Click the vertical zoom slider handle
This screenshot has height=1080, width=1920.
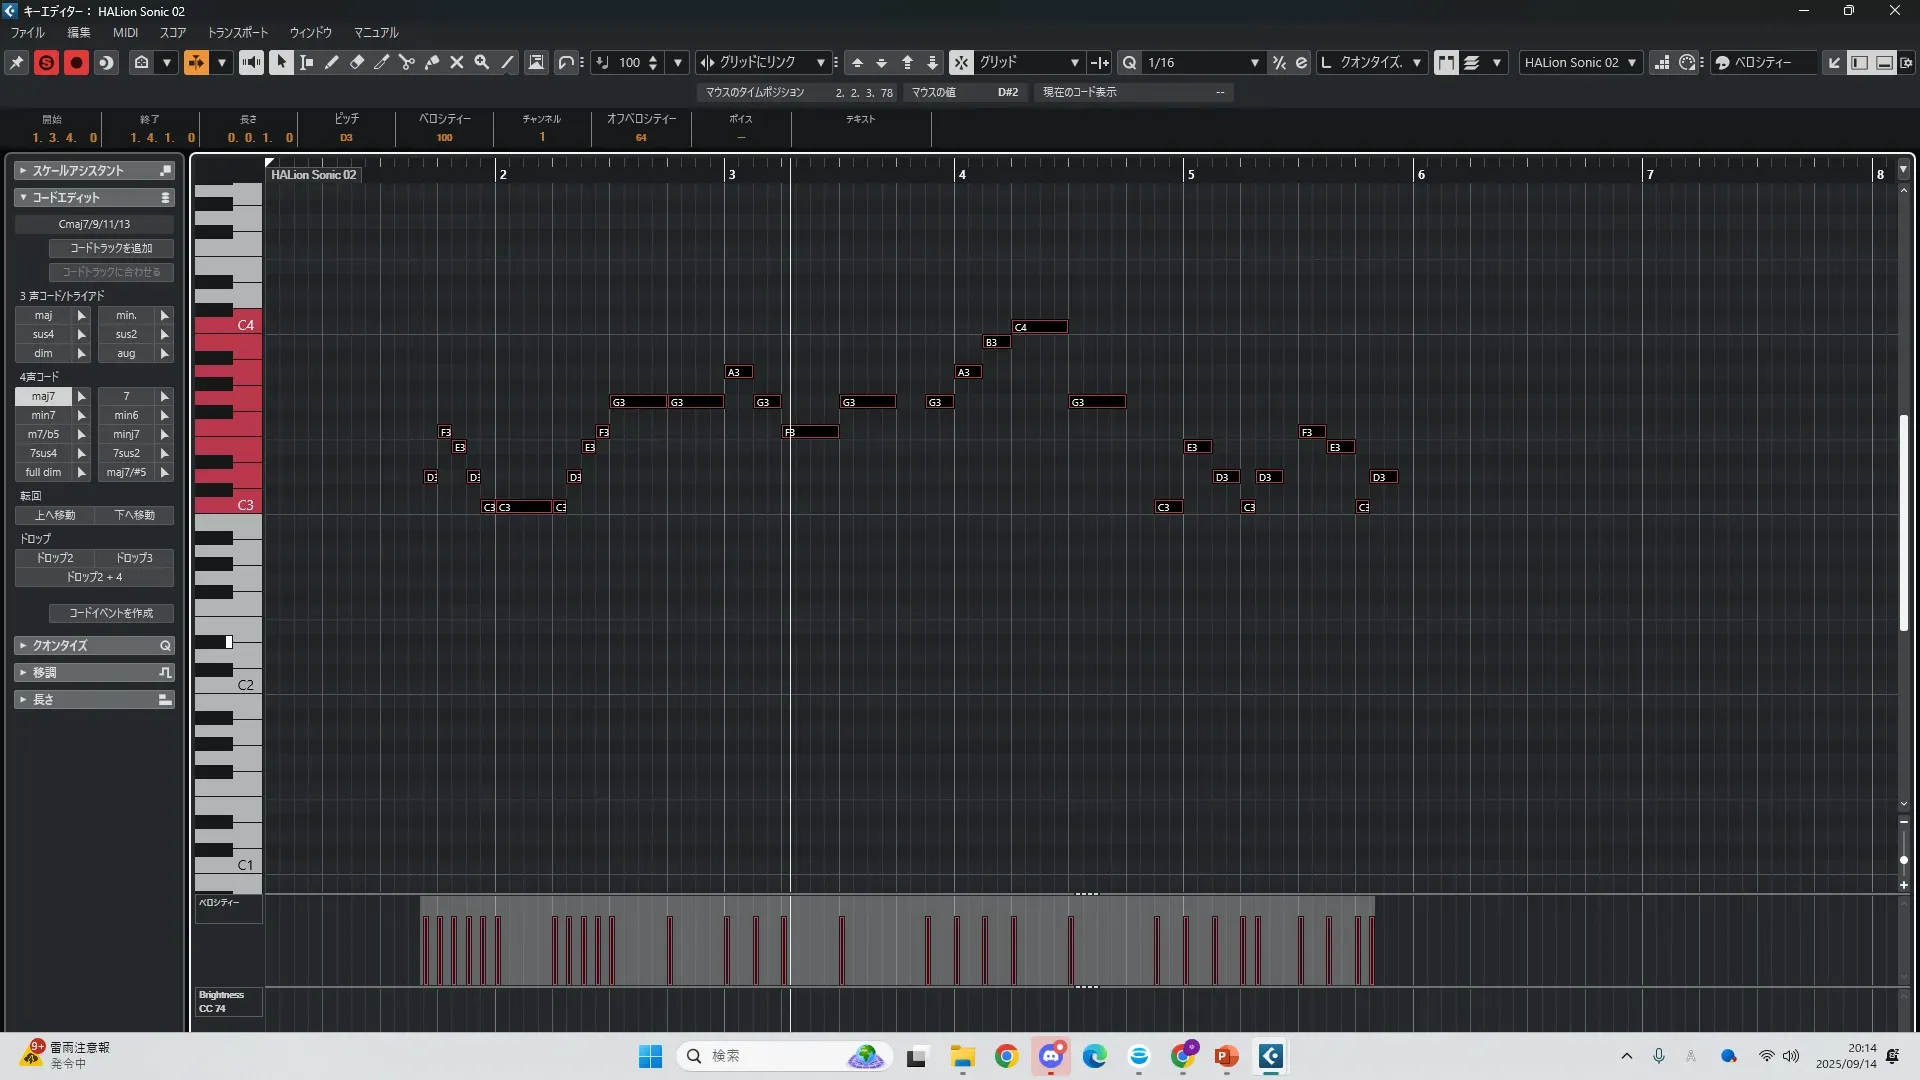(1904, 860)
